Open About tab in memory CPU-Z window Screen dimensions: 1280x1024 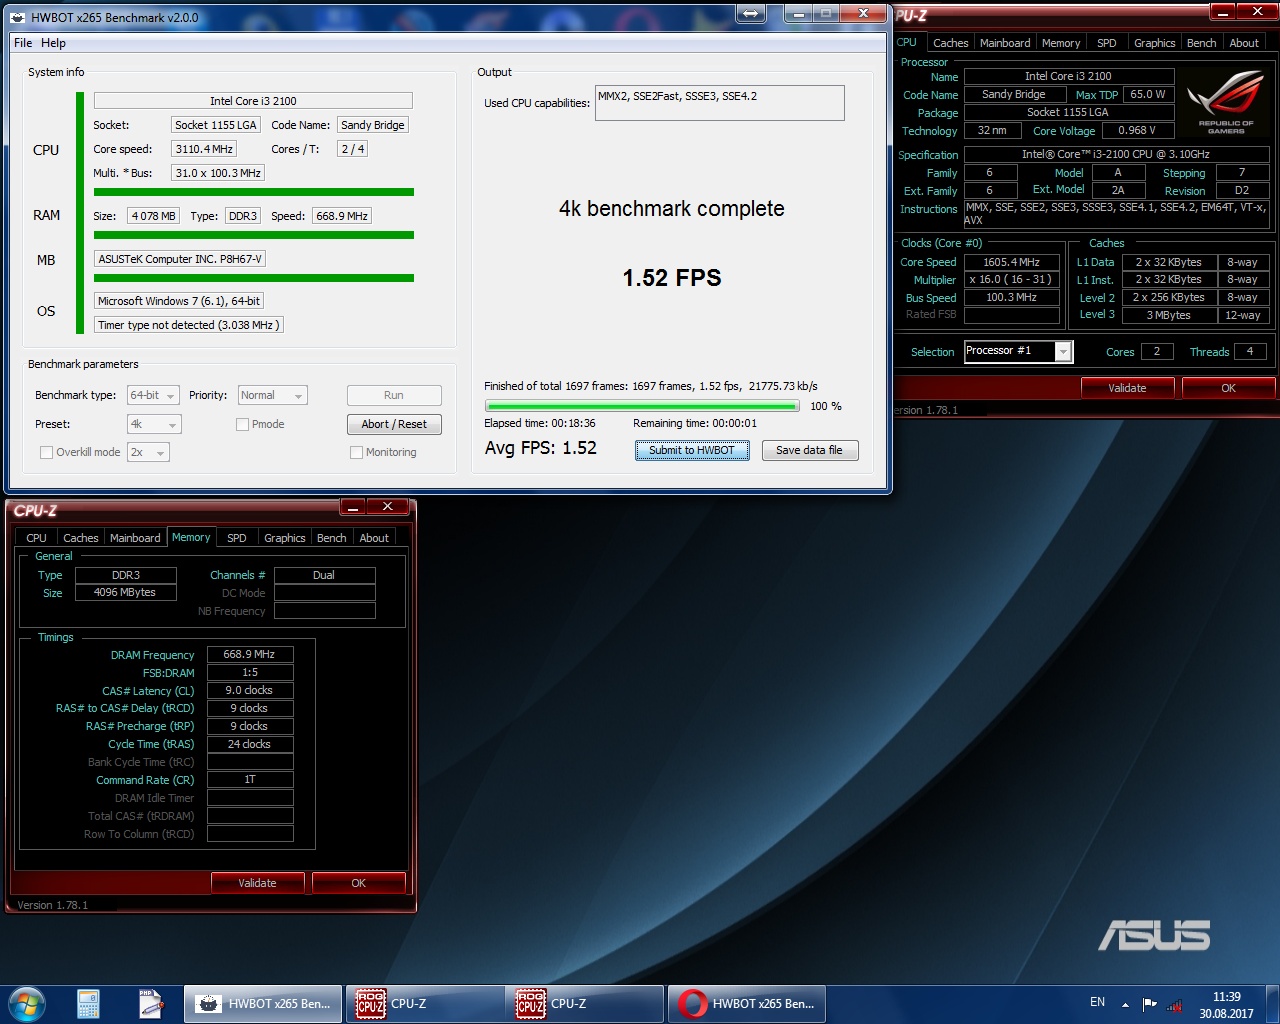(374, 538)
